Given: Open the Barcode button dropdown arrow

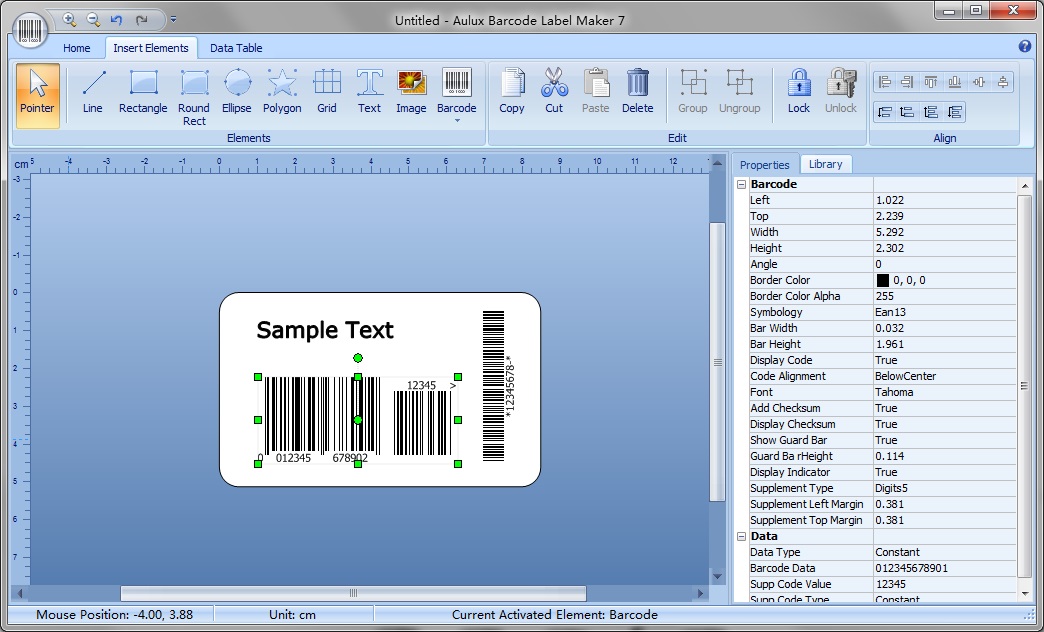Looking at the screenshot, I should coord(457,121).
